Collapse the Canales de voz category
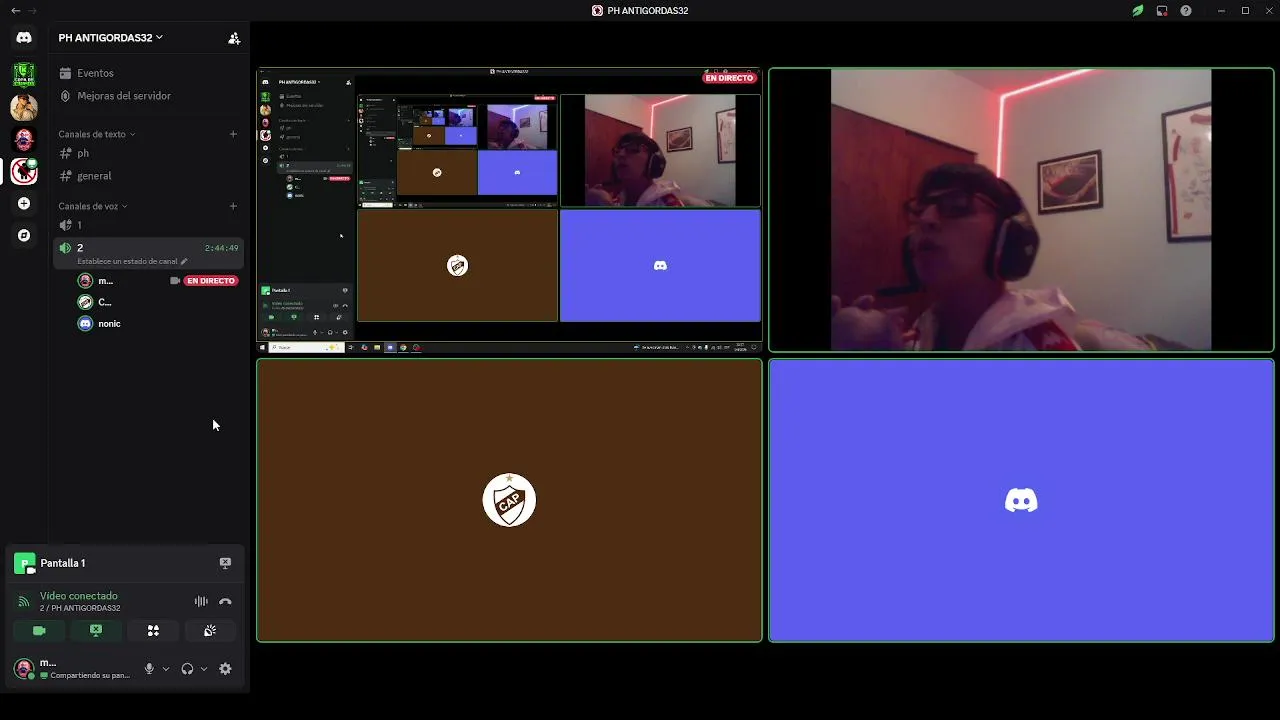Viewport: 1280px width, 720px height. tap(92, 206)
